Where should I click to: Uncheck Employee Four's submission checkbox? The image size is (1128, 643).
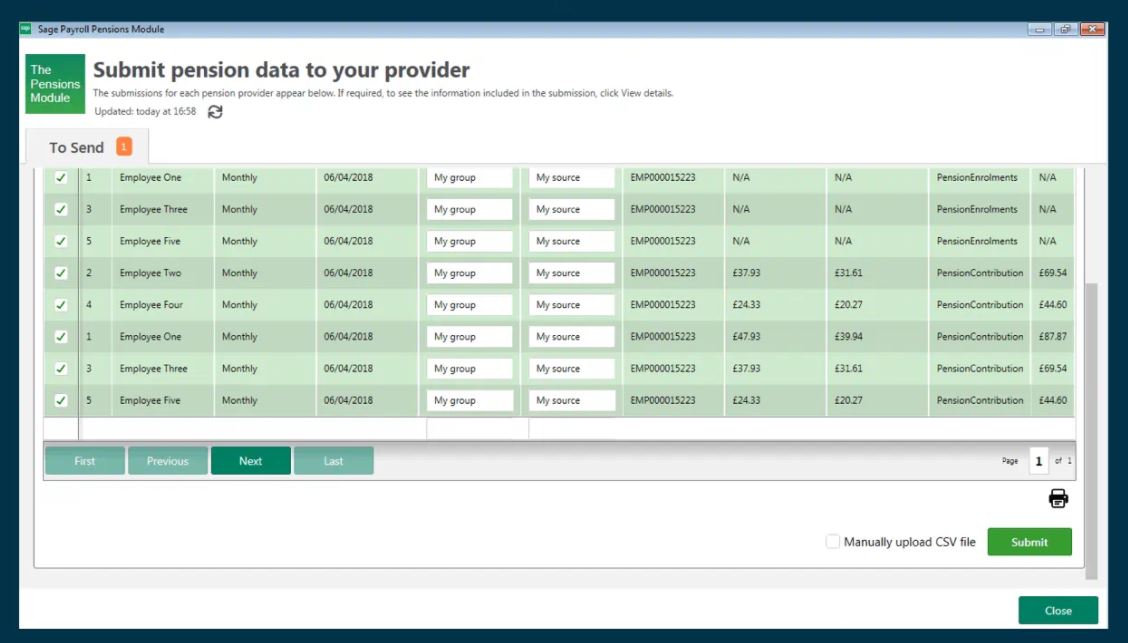pyautogui.click(x=60, y=304)
